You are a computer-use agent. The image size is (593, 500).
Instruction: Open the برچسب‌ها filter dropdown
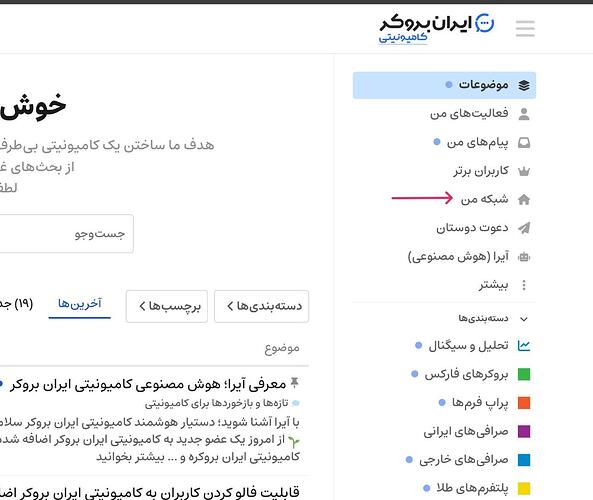tap(167, 306)
